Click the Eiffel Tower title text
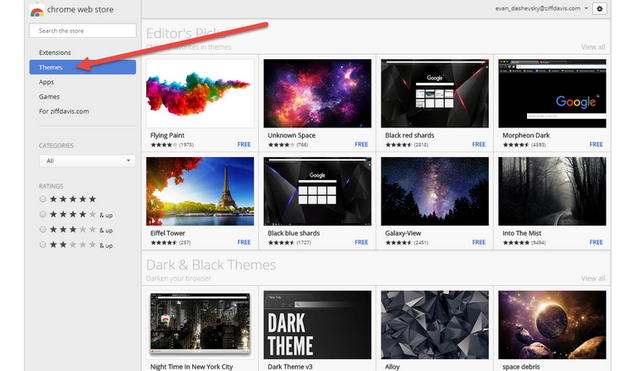630x371 pixels. pos(168,233)
